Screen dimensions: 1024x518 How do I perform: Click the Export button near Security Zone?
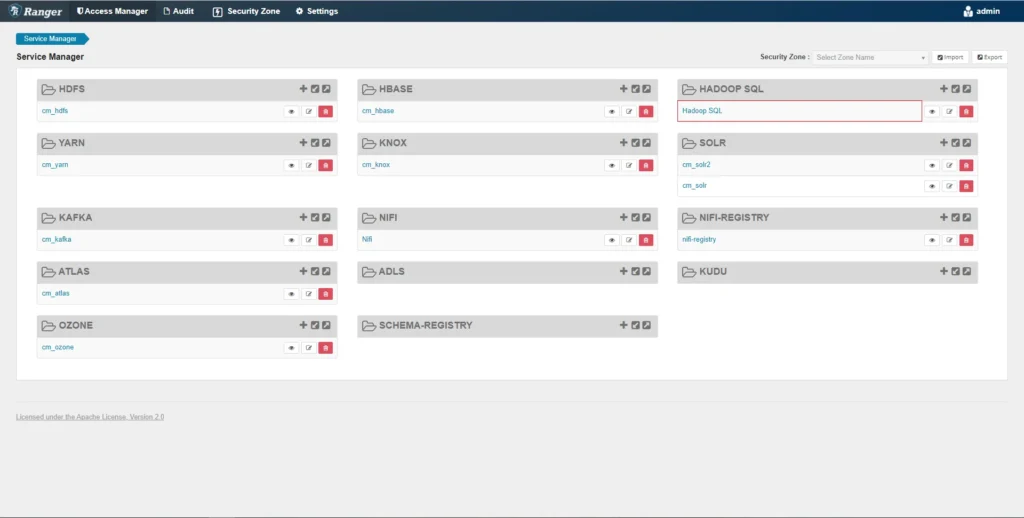pos(989,57)
